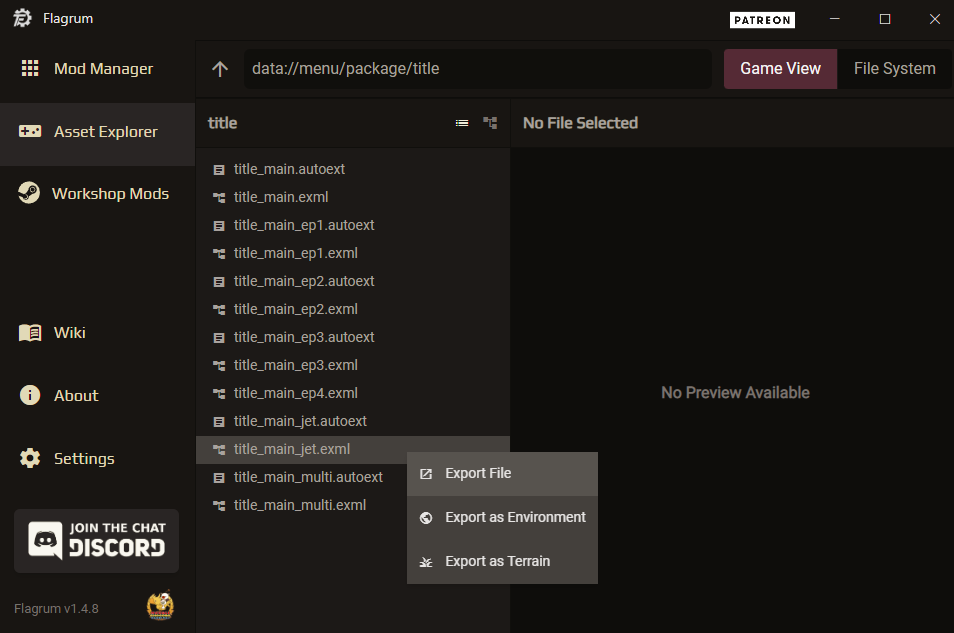954x633 pixels.
Task: Click the icon beside title_main_jet.exml
Action: pos(219,450)
